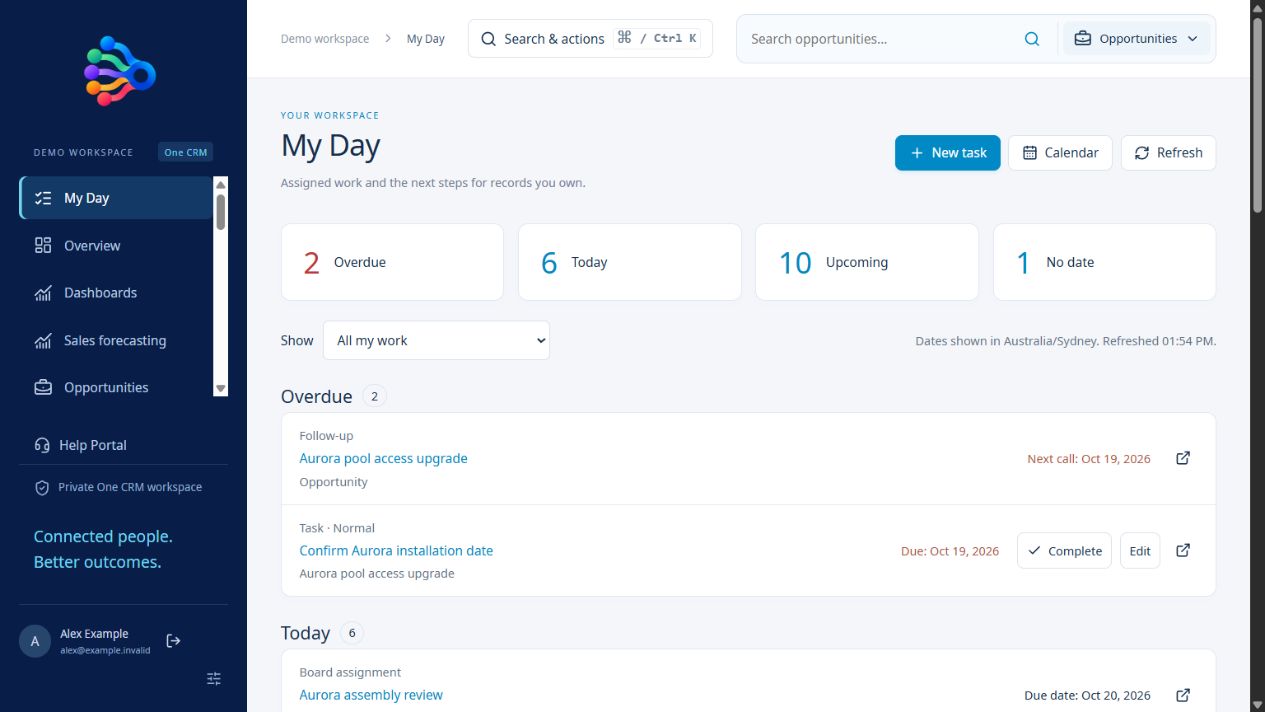Refresh the My Day list

(1168, 153)
